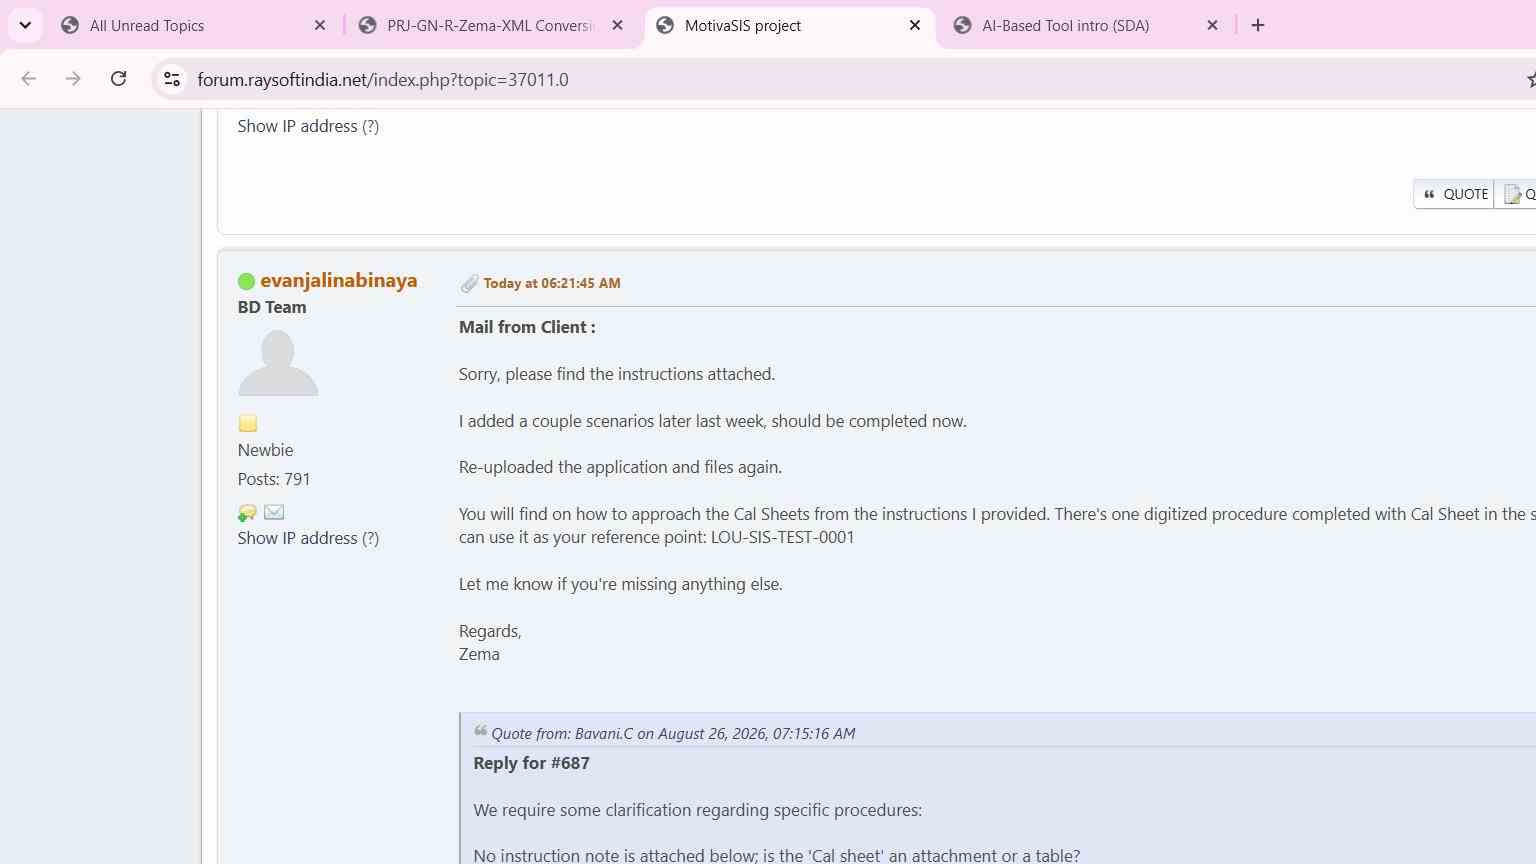Open the attachment paperclip icon on post
Screen dimensions: 1536x864
coord(469,284)
